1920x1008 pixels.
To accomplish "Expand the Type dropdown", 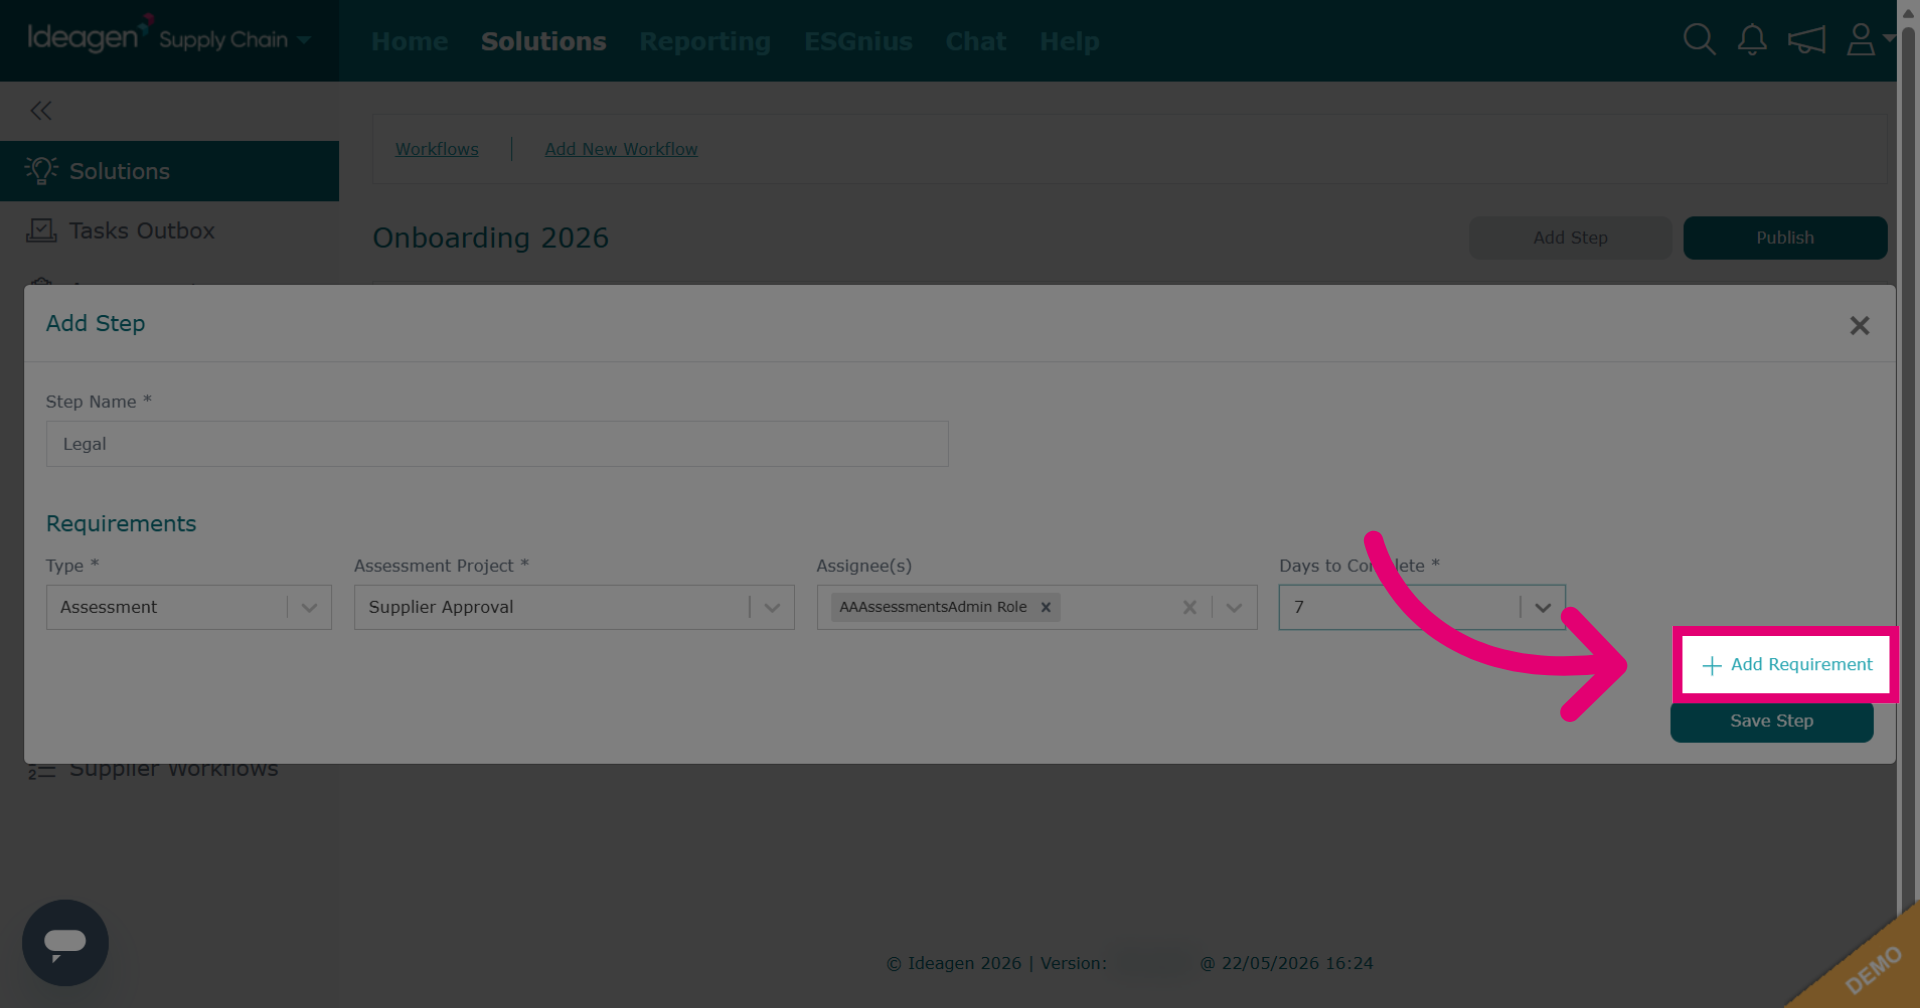I will (x=309, y=607).
